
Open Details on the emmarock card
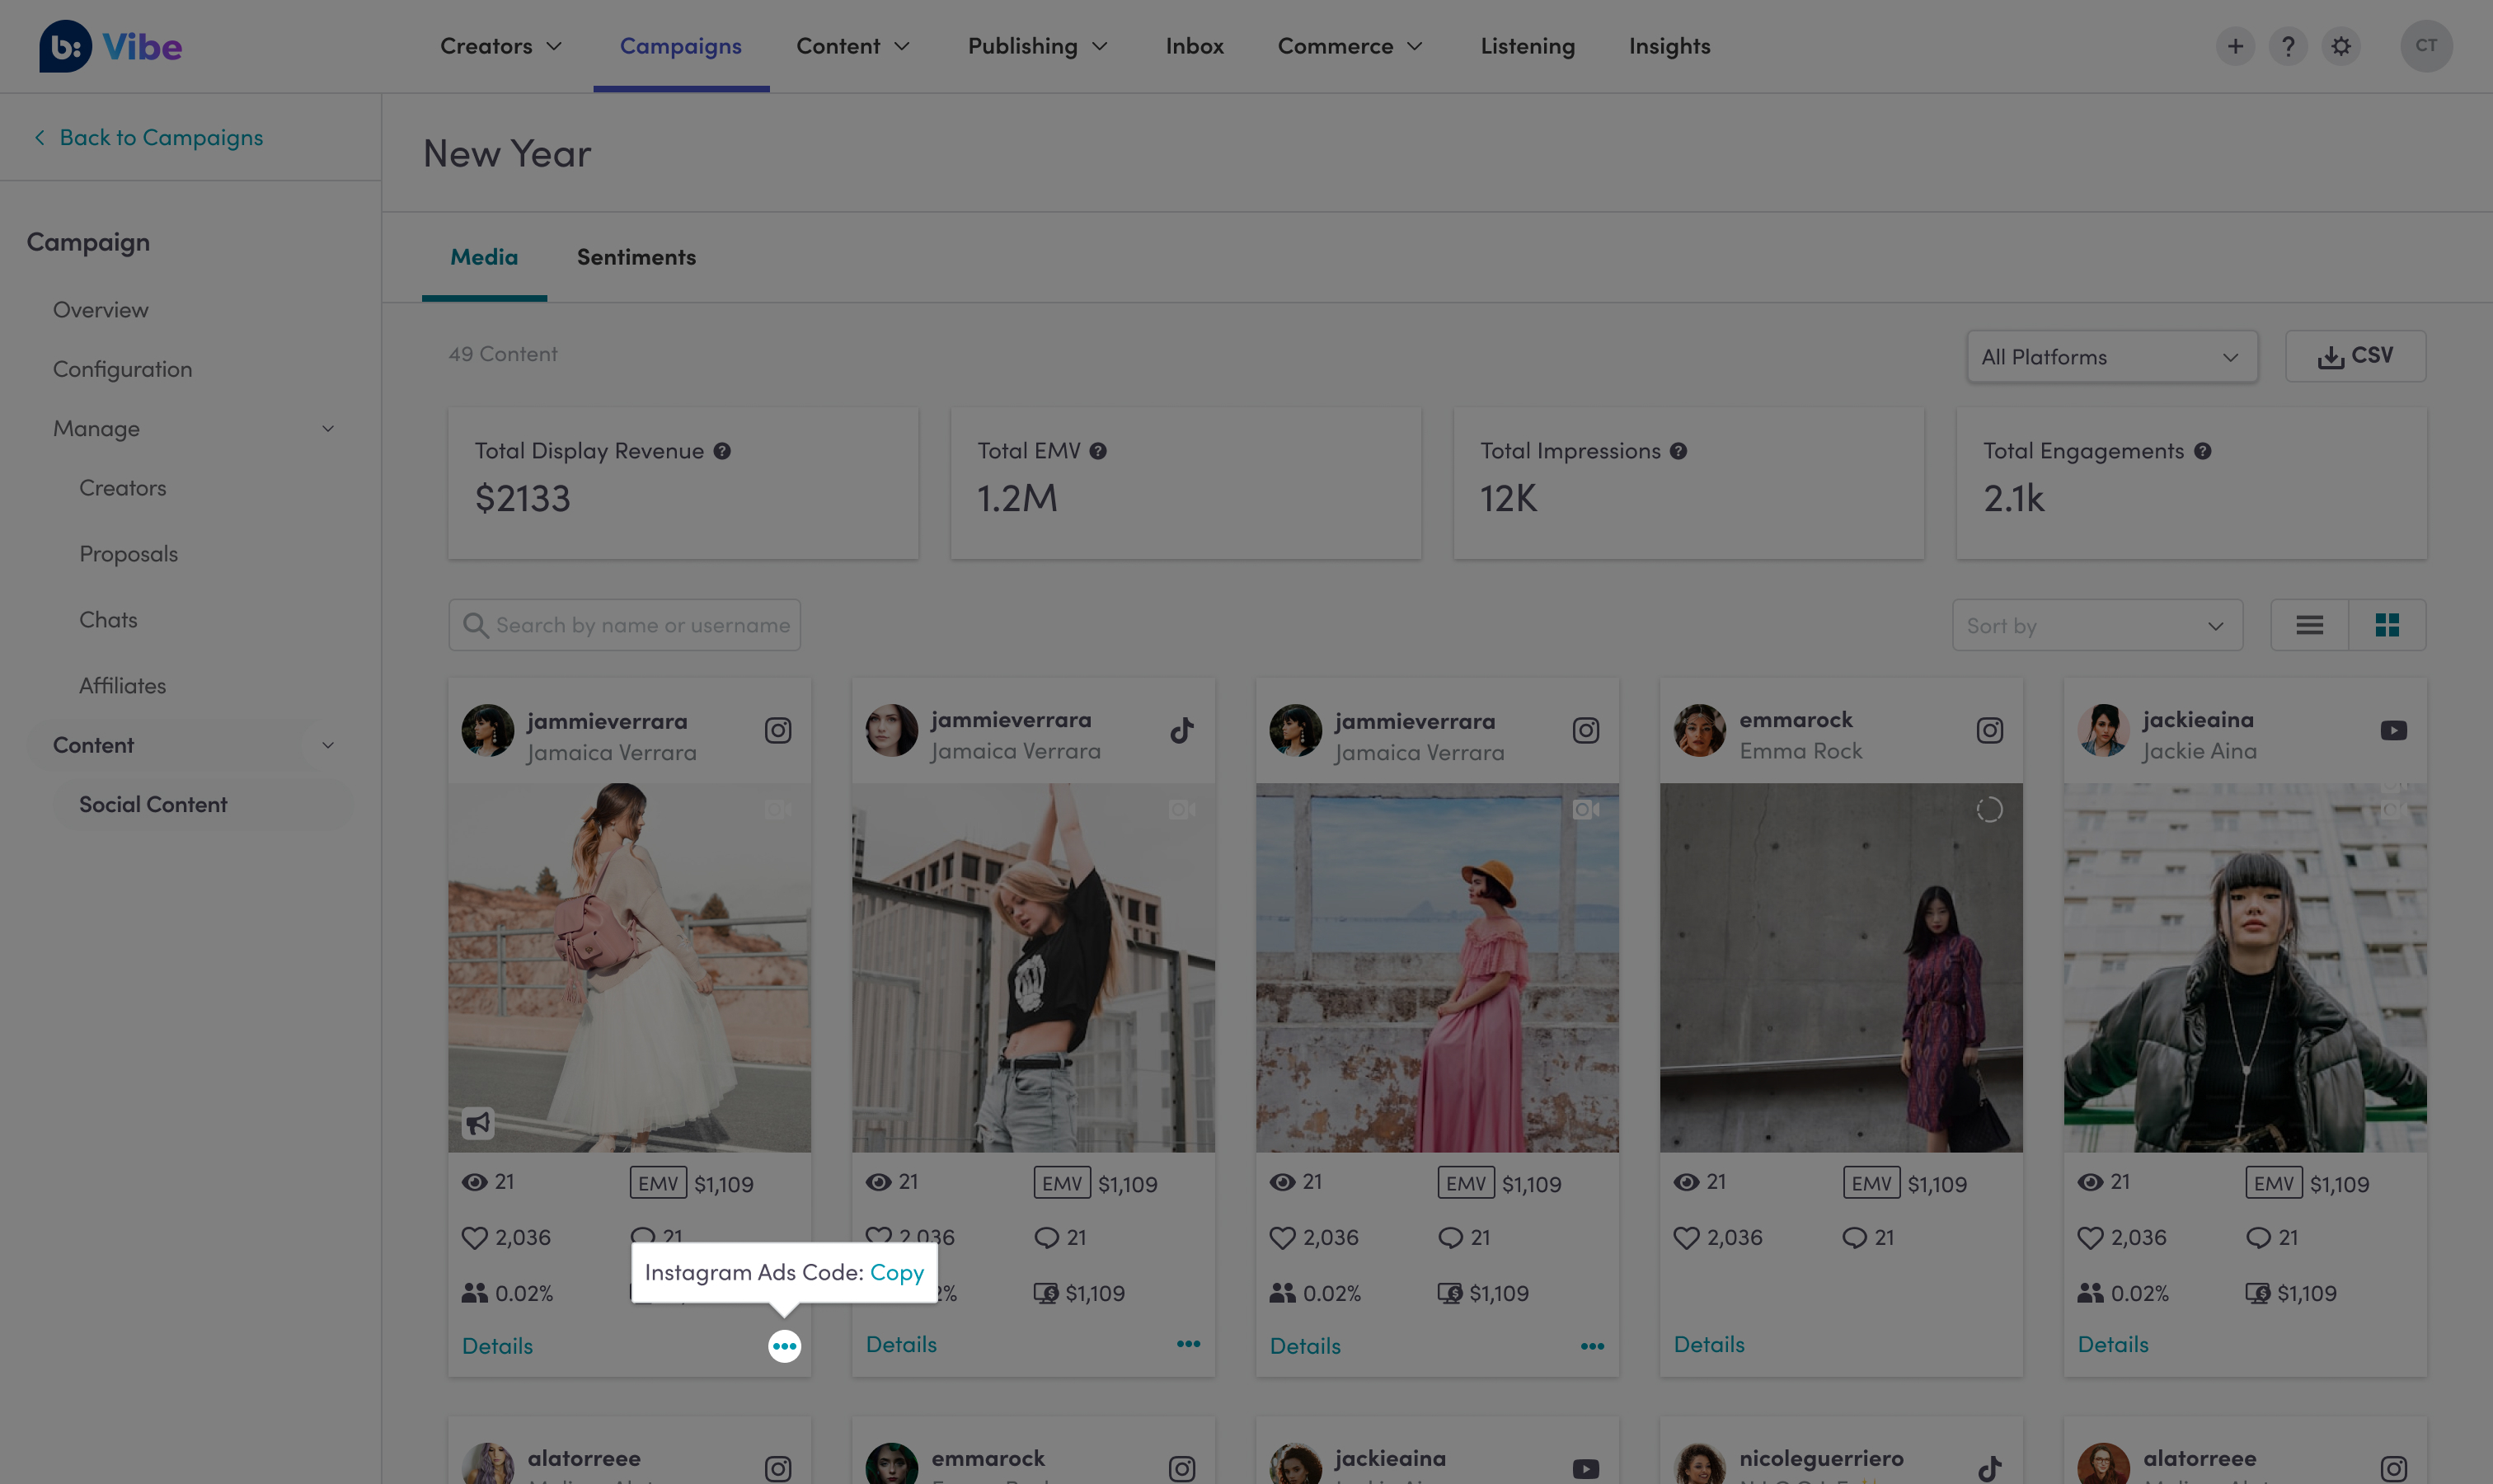point(1709,1344)
